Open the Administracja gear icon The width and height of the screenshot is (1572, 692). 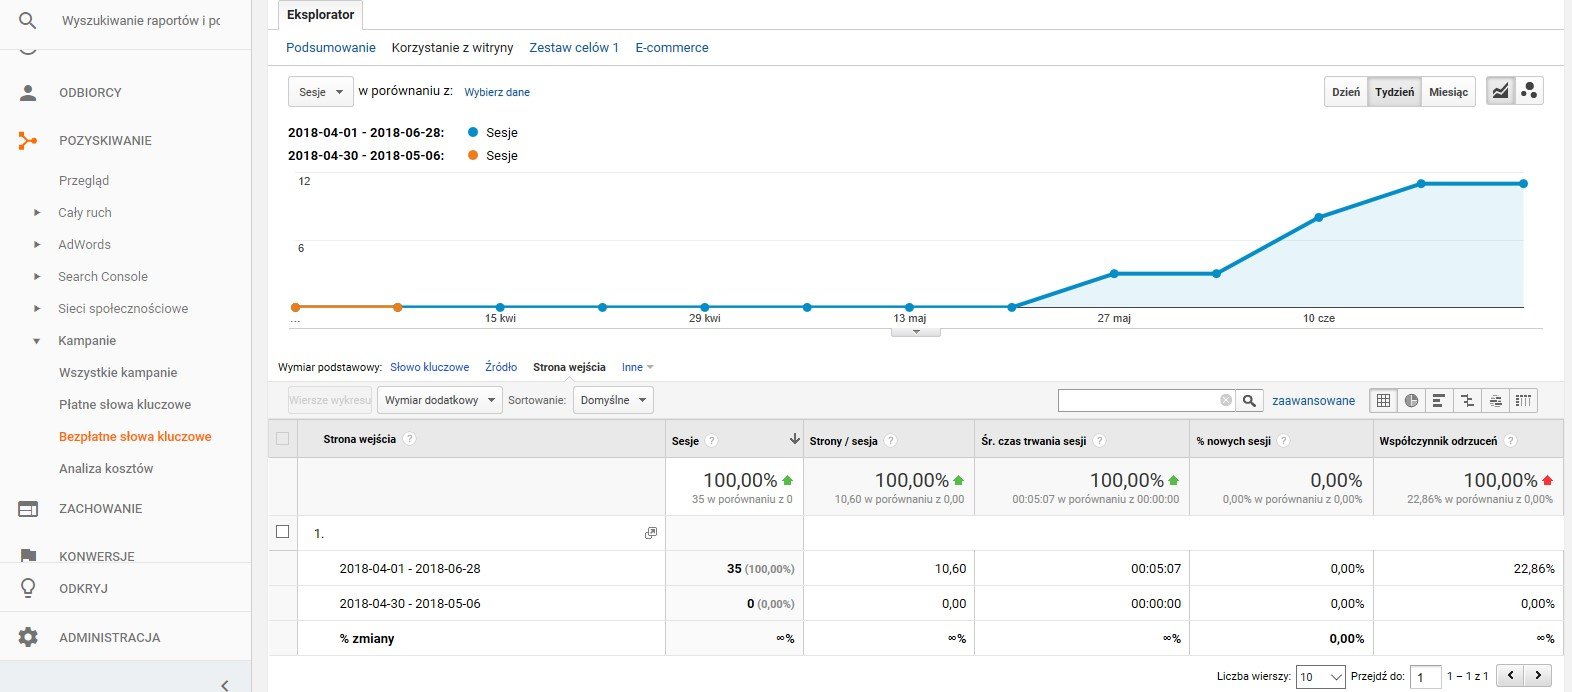(x=28, y=637)
